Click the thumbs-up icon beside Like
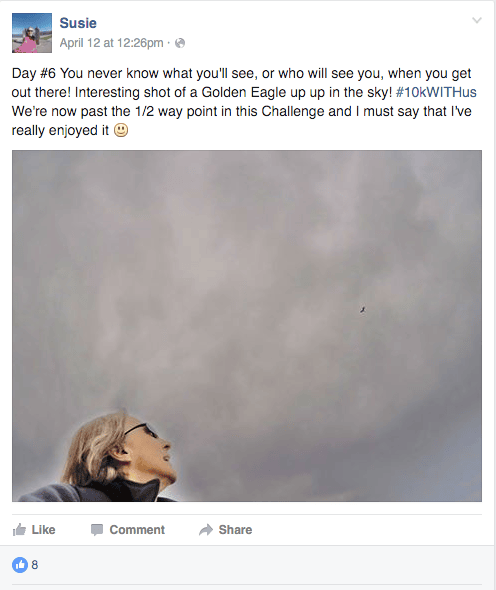The width and height of the screenshot is (496, 590). tap(19, 529)
